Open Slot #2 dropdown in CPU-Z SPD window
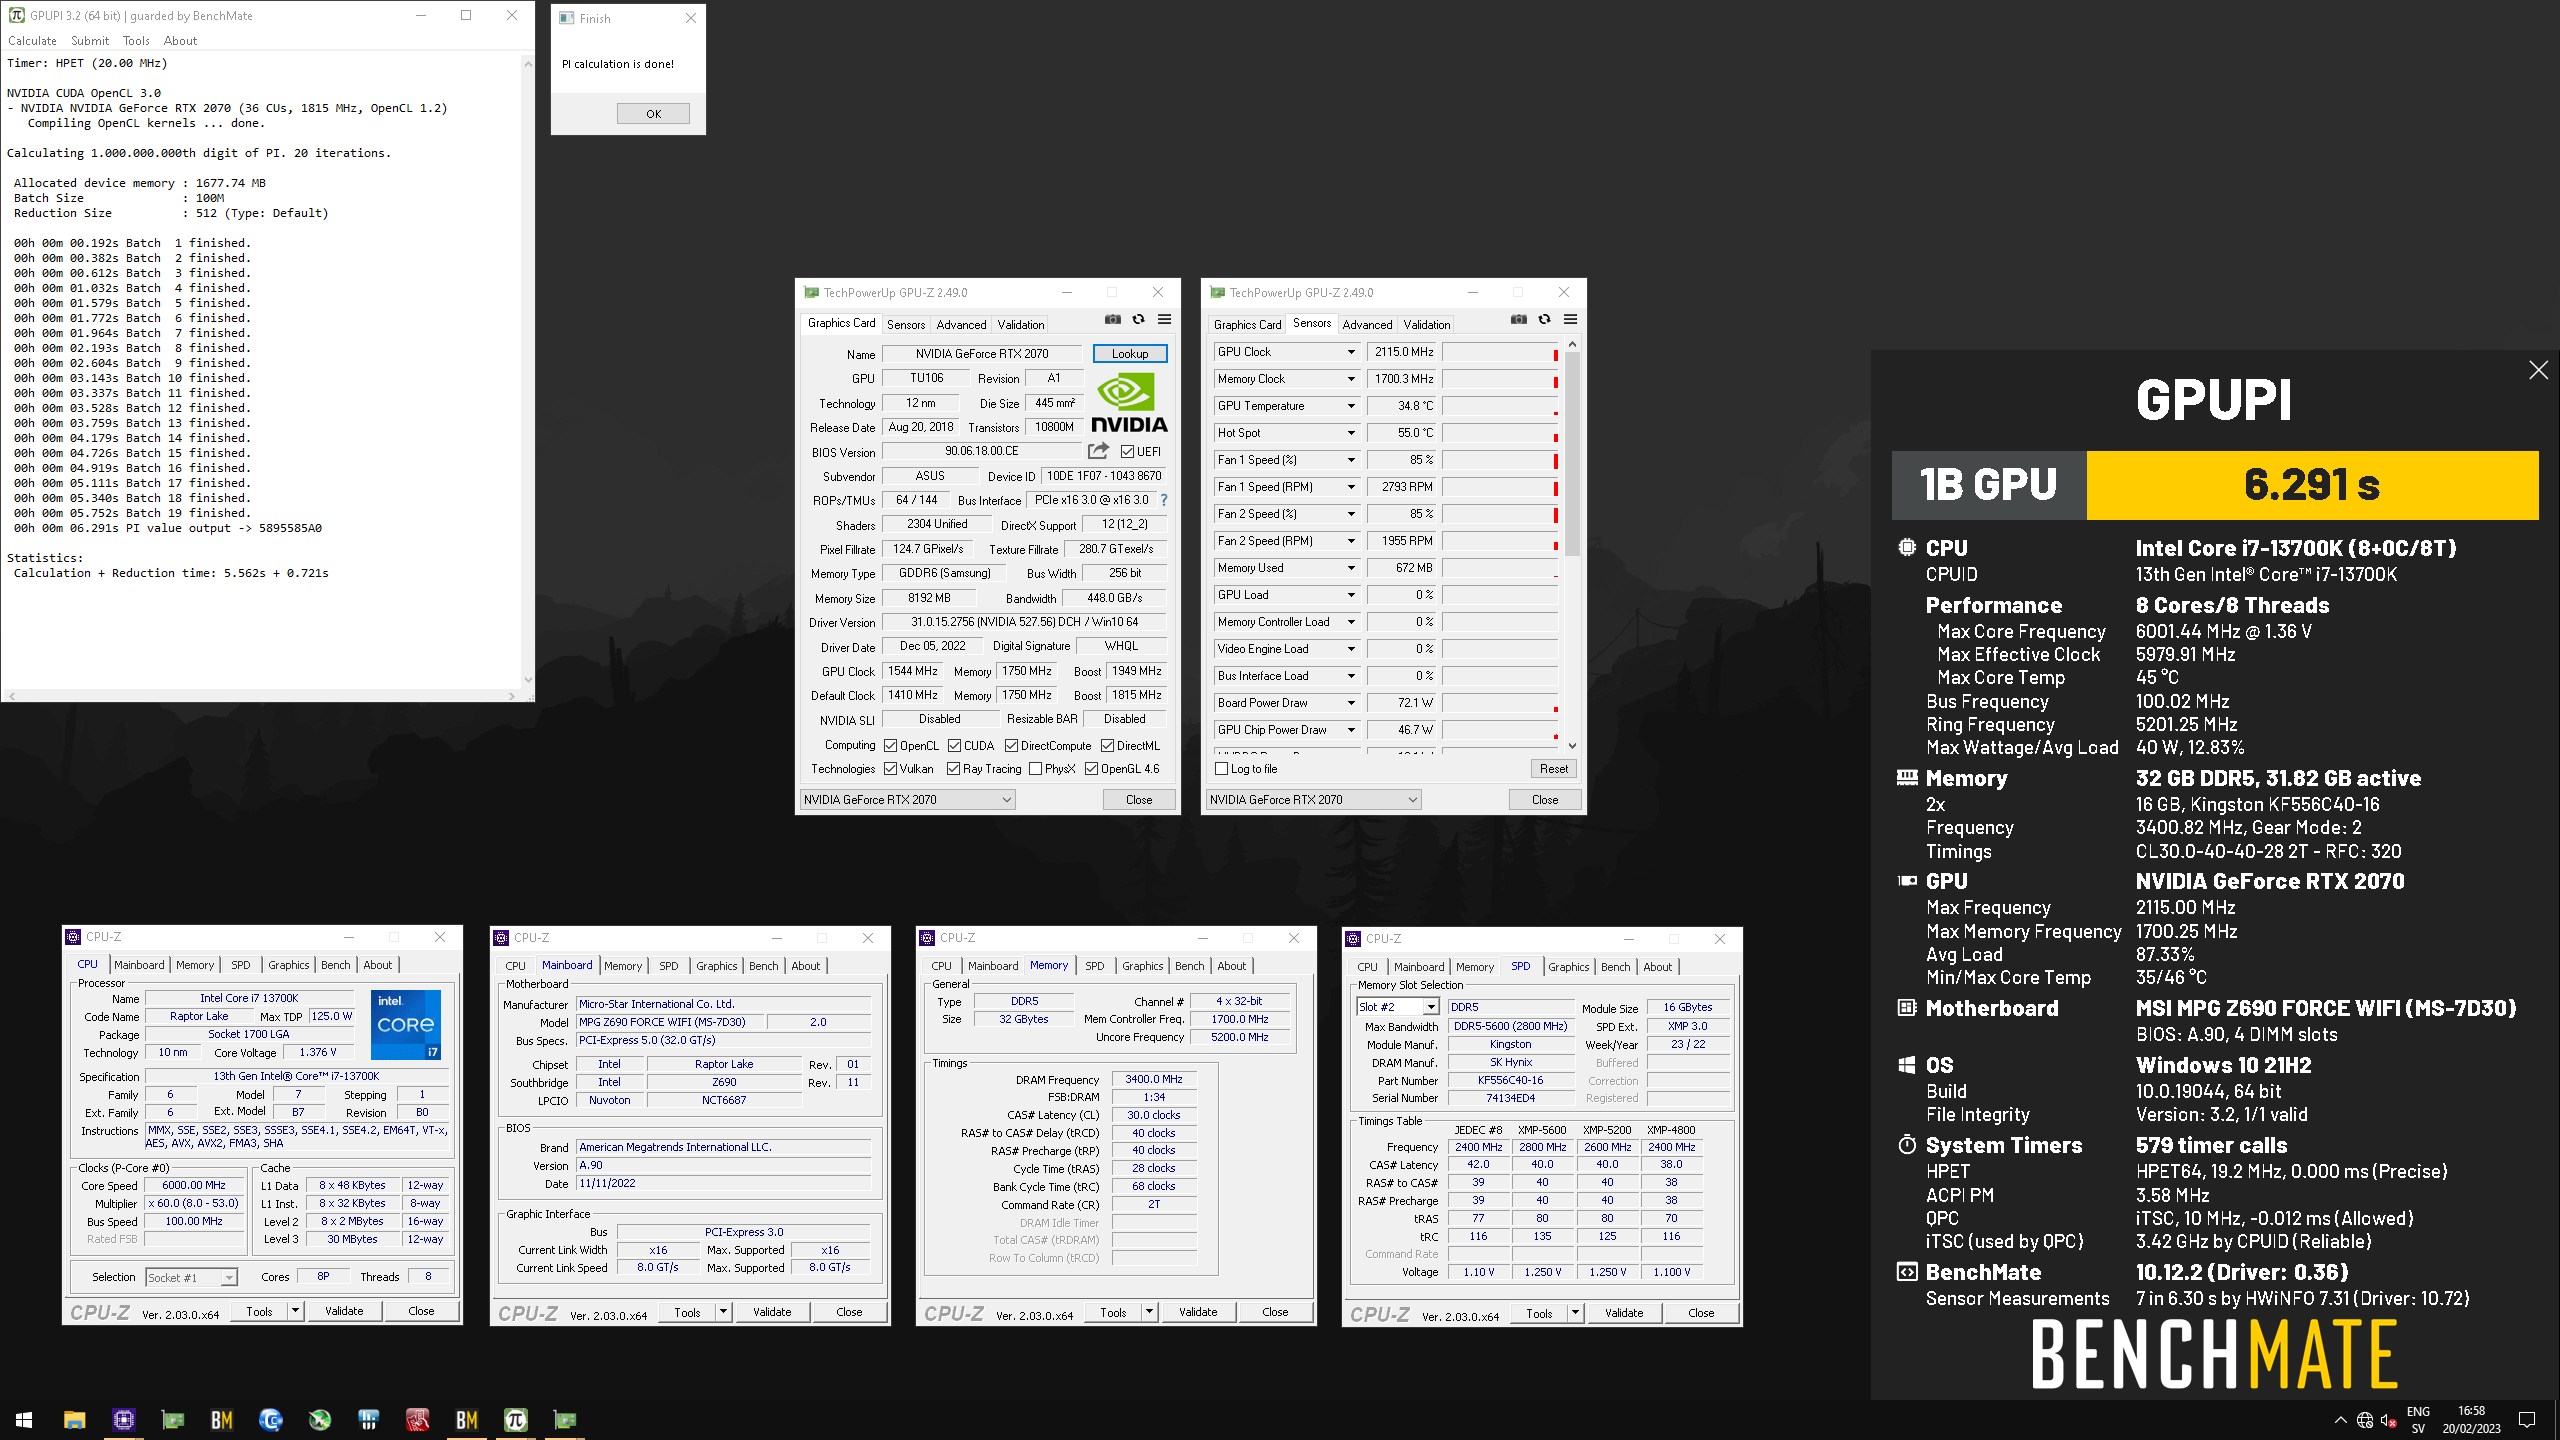Viewport: 2560px width, 1440px height. point(1431,1007)
